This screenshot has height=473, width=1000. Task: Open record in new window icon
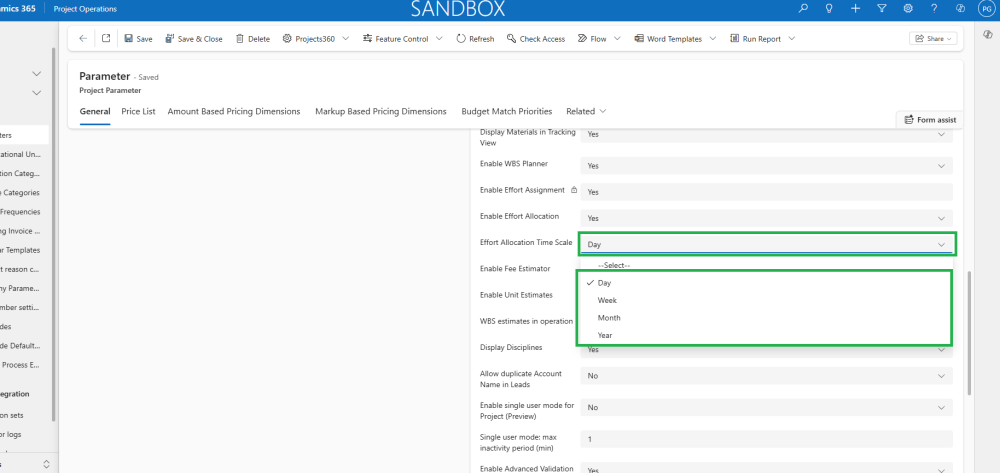(106, 38)
